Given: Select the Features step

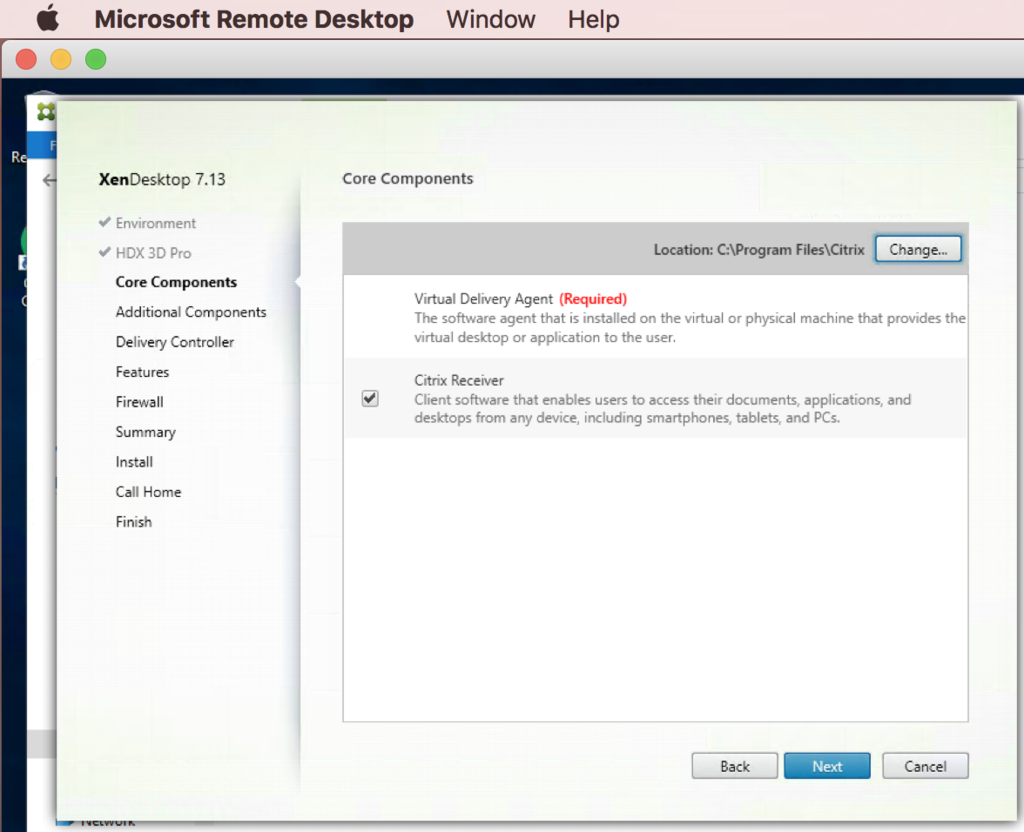Looking at the screenshot, I should [x=142, y=372].
